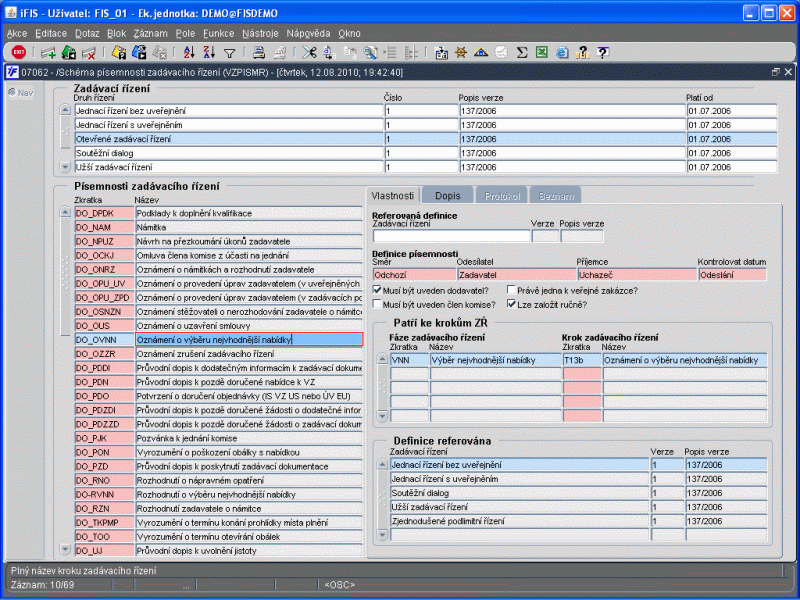
Task: Open the Nástroje menu
Action: [259, 33]
